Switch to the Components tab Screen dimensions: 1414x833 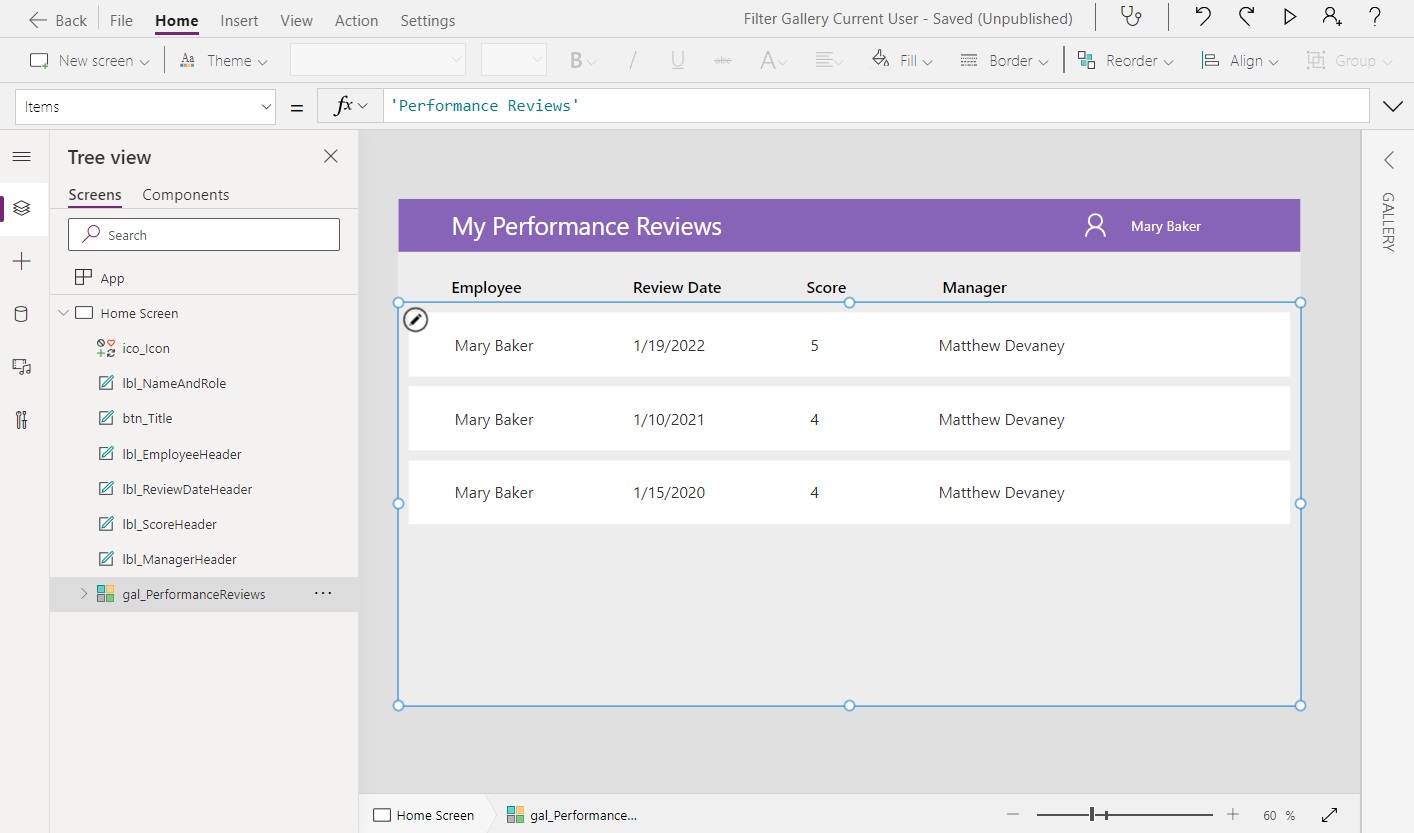(185, 195)
